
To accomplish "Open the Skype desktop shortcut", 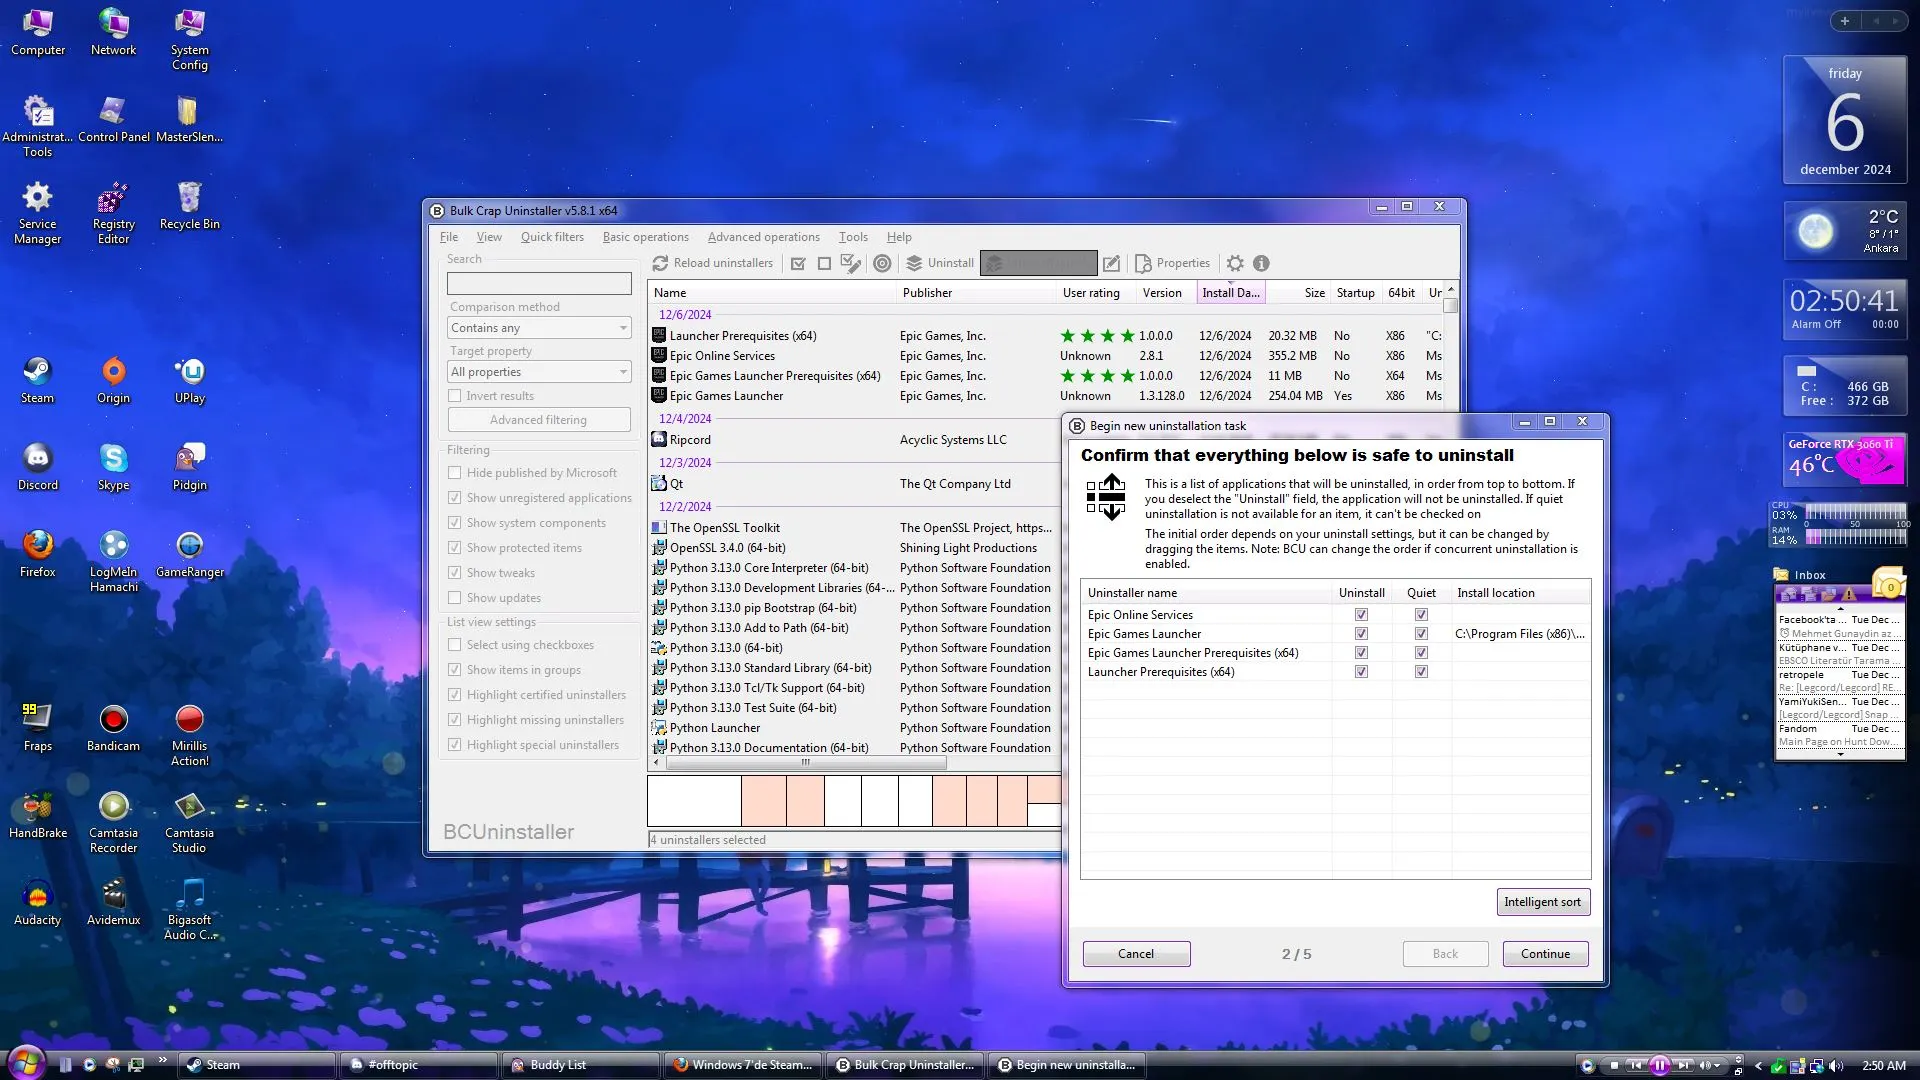I will coord(113,468).
